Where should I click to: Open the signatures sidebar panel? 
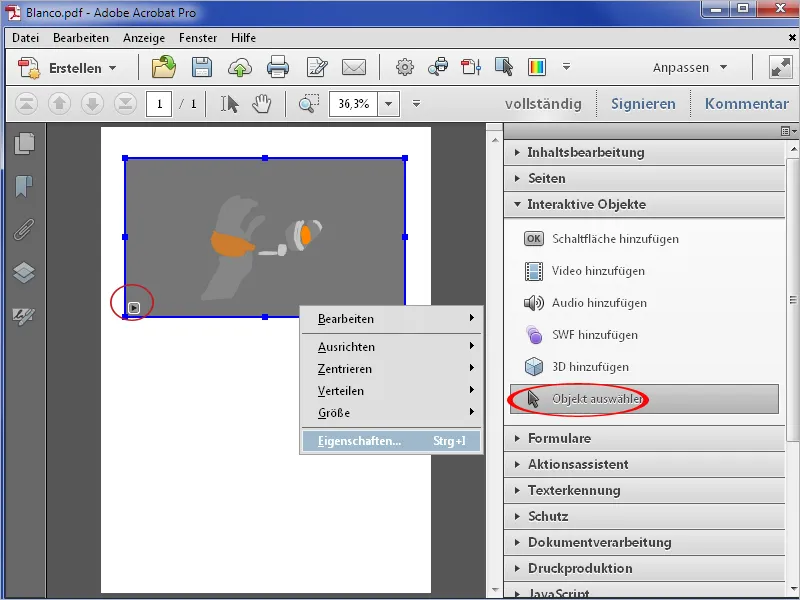24,316
